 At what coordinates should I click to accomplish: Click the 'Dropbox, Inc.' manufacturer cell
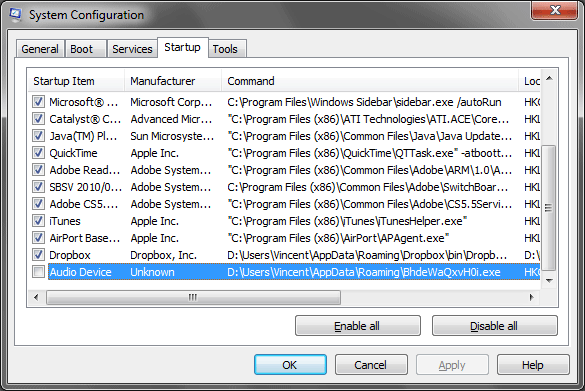pyautogui.click(x=163, y=255)
